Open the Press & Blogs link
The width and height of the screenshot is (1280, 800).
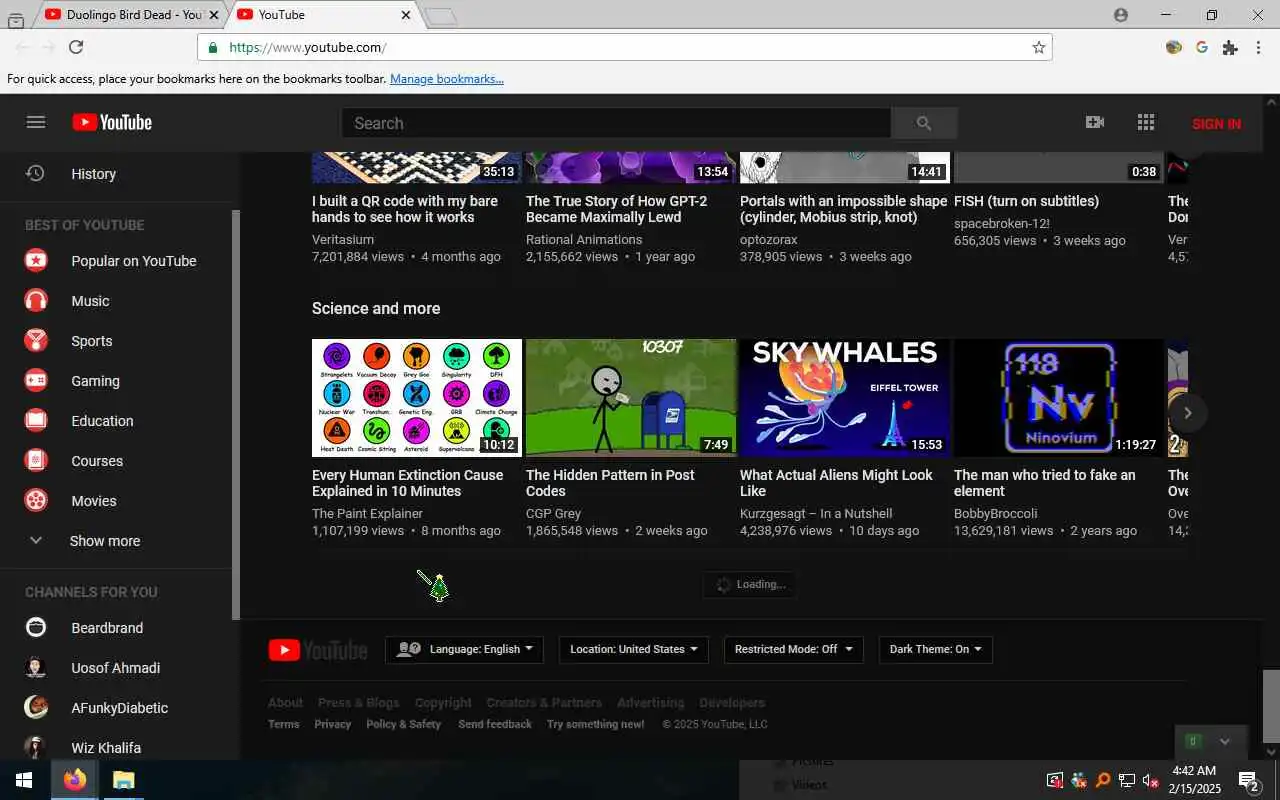(358, 703)
